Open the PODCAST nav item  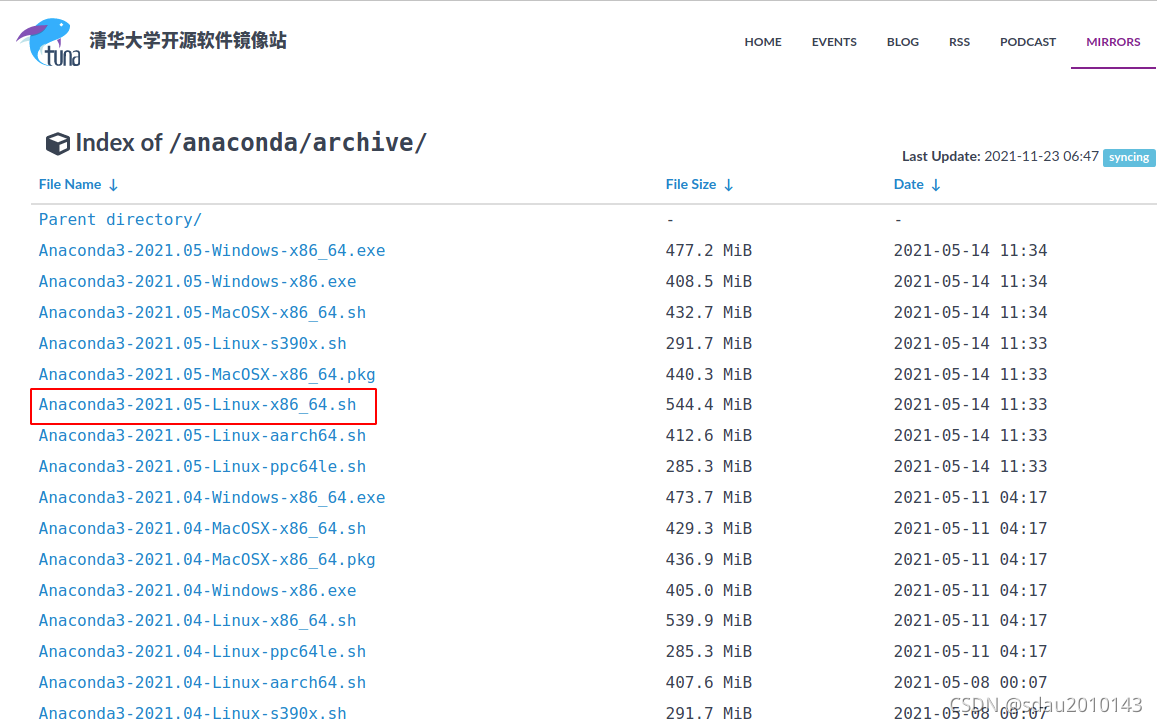coord(1028,42)
